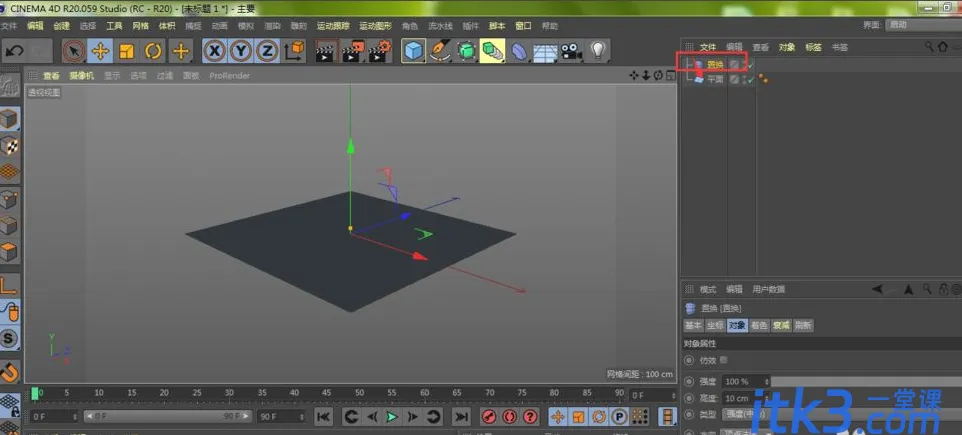Toggle the Y axis lock
This screenshot has width=962, height=435.
click(240, 52)
